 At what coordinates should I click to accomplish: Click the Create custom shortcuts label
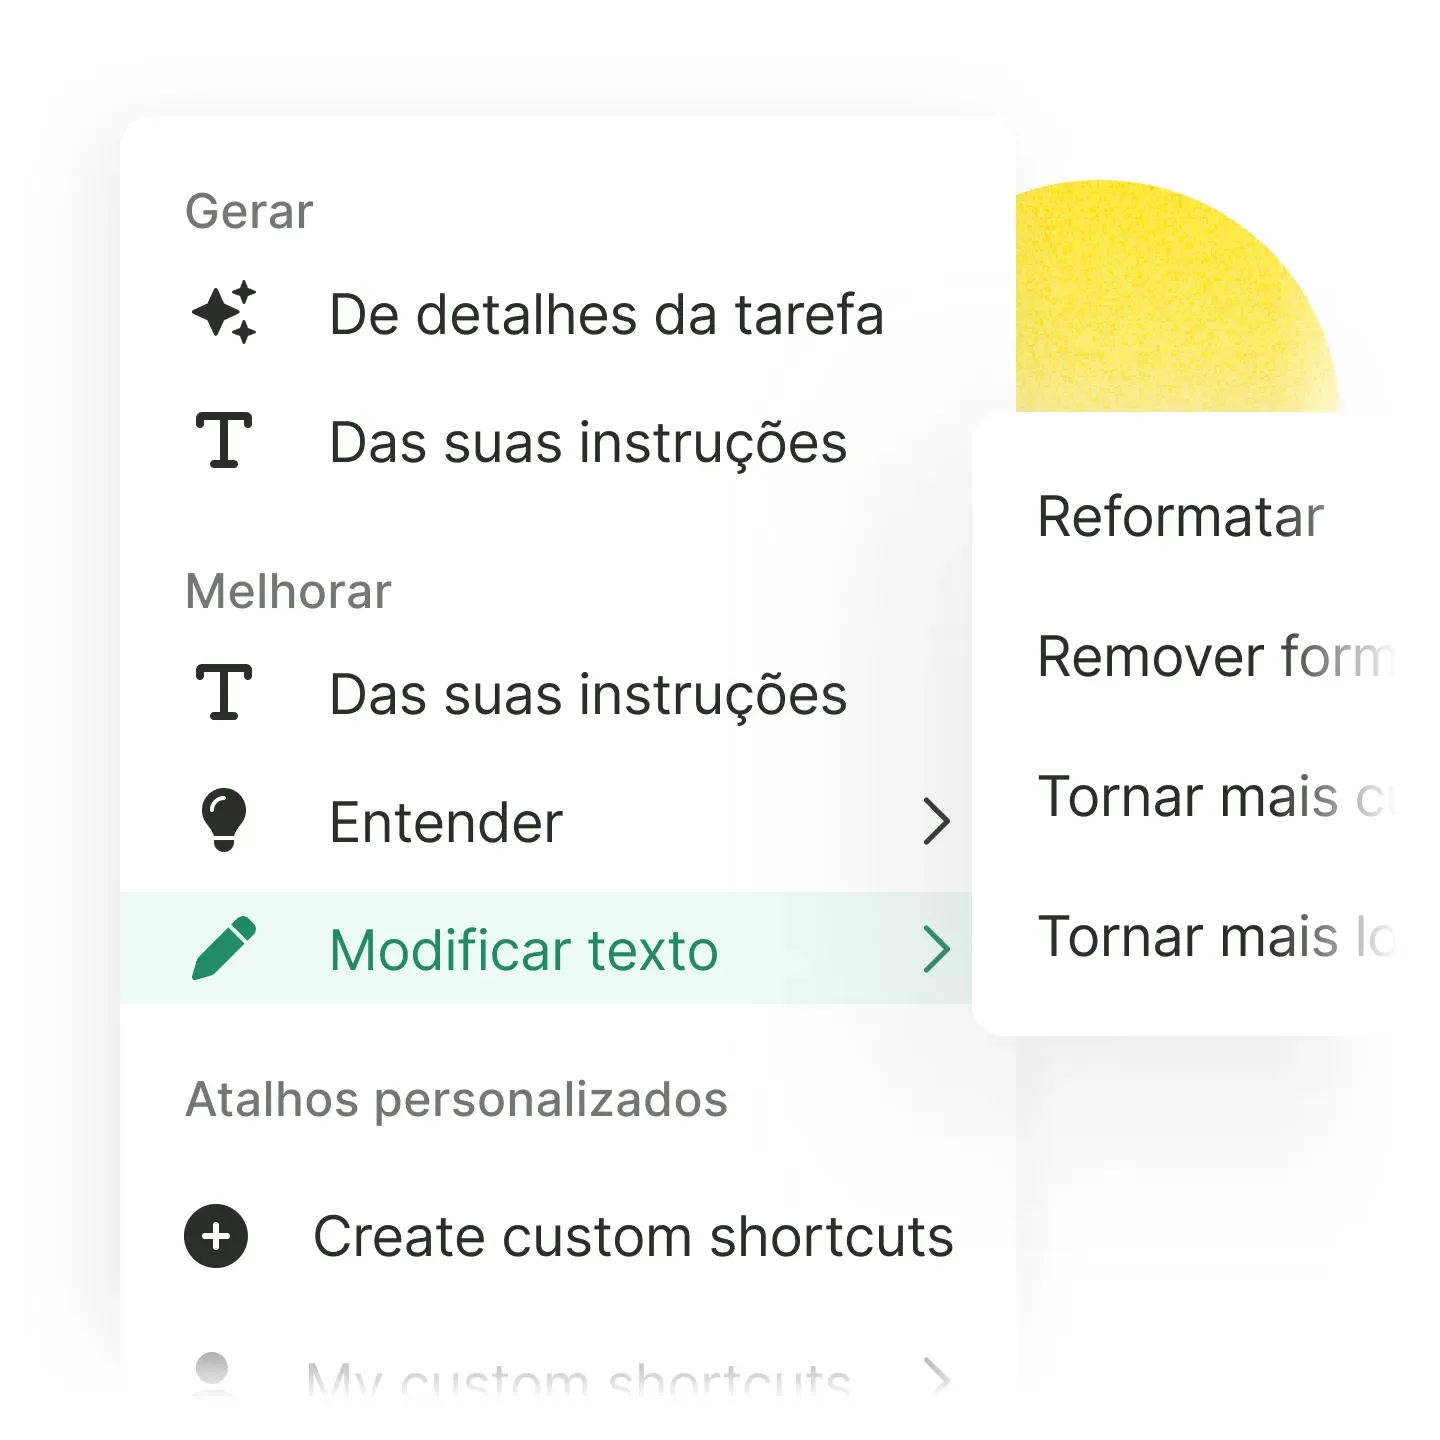tap(633, 1237)
